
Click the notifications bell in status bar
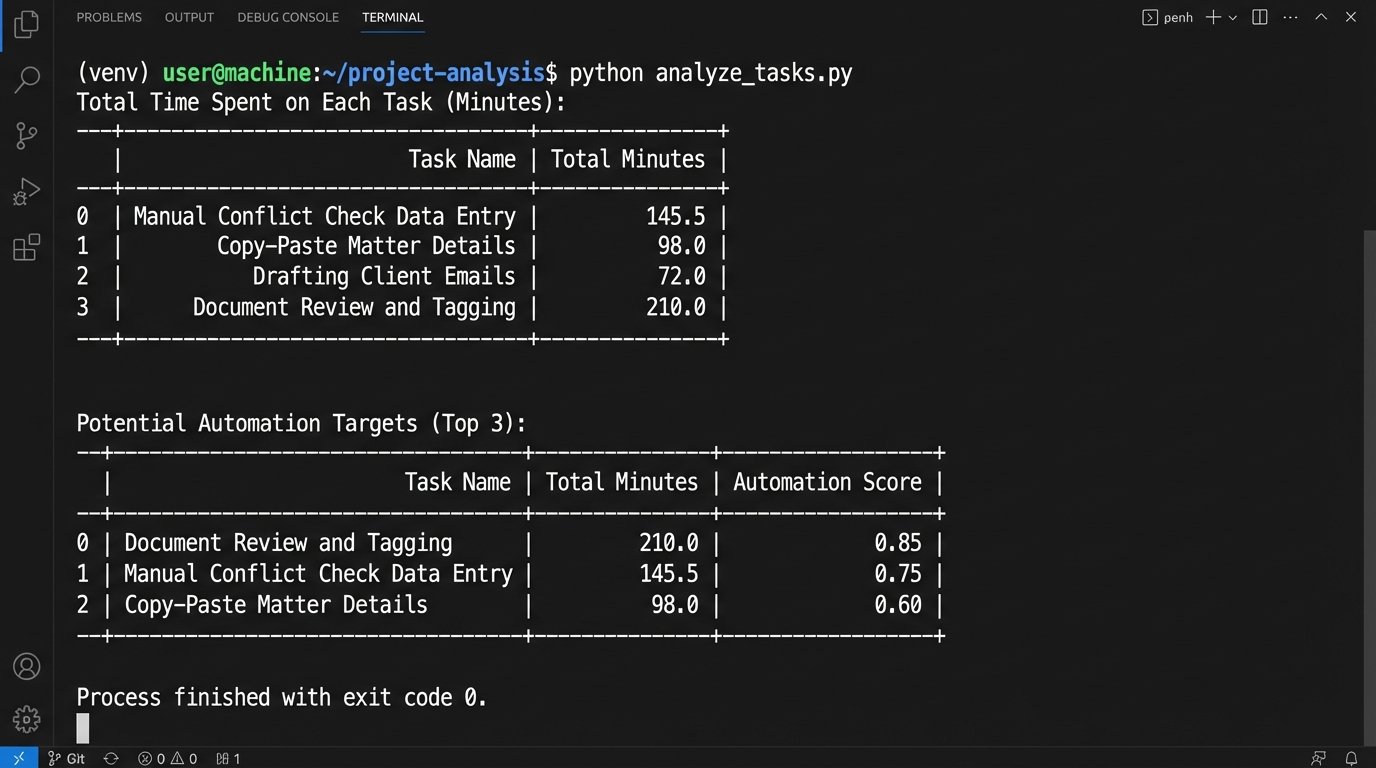[x=1351, y=759]
